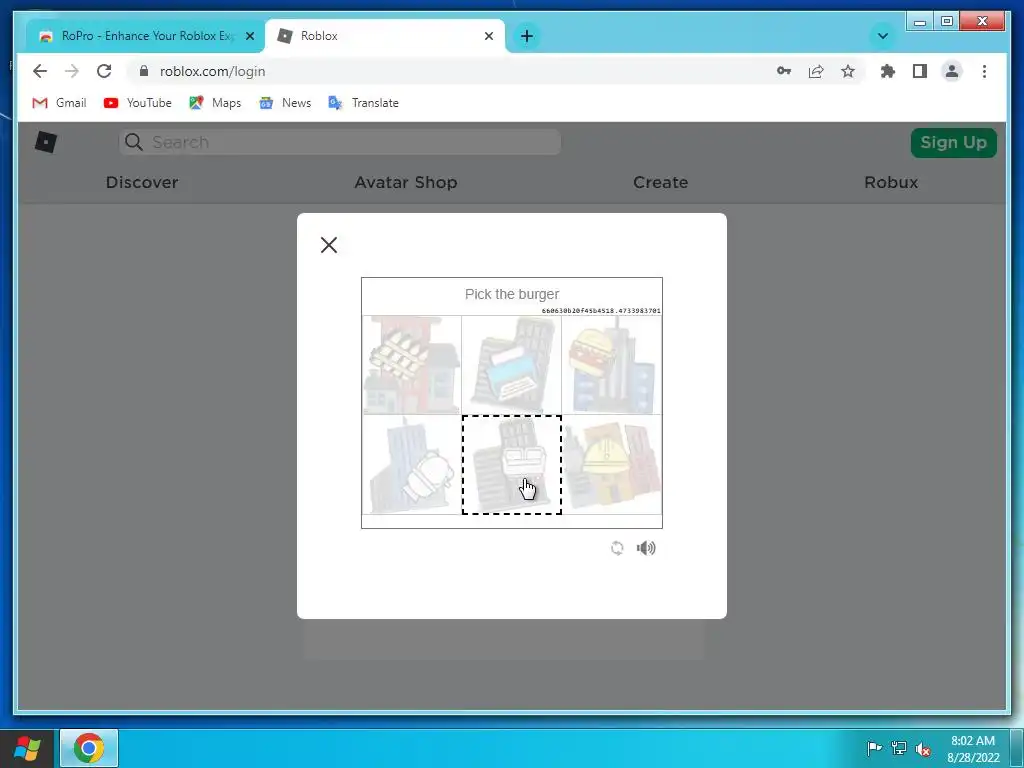Open the Discover menu item

(x=142, y=182)
